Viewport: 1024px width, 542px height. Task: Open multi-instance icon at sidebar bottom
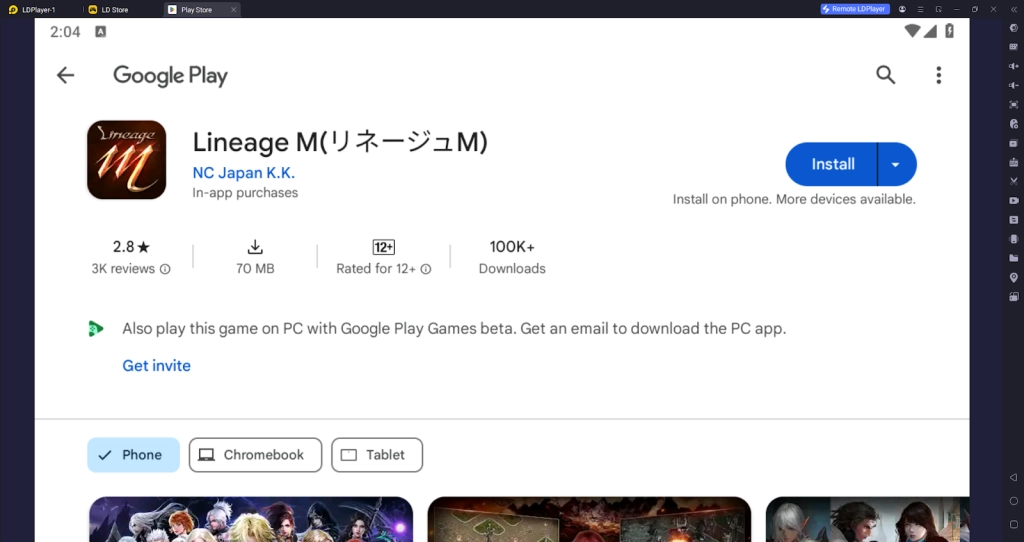1014,296
